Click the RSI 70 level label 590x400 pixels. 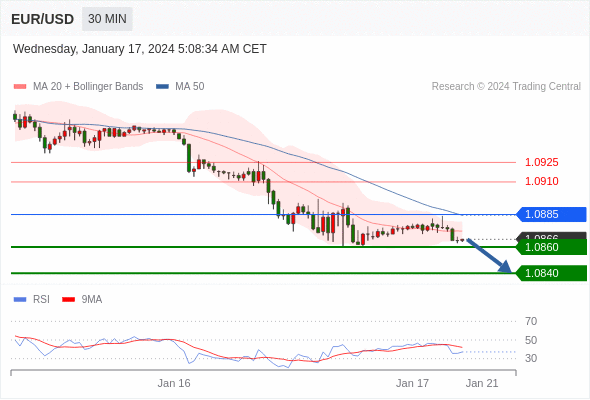(x=531, y=321)
